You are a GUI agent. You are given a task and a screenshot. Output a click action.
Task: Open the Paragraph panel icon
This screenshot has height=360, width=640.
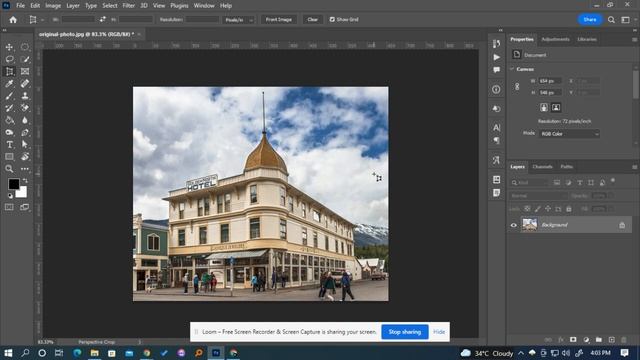click(496, 140)
